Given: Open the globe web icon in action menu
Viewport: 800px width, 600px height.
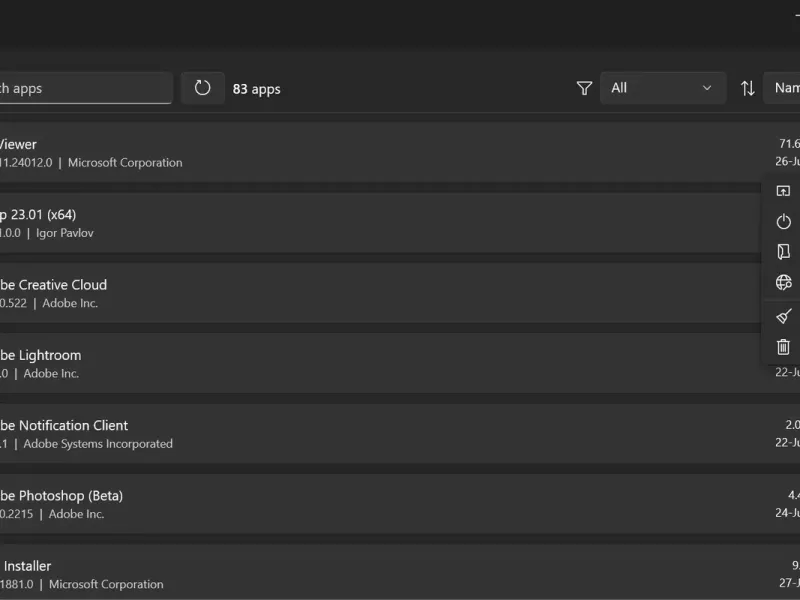Looking at the screenshot, I should click(x=783, y=282).
